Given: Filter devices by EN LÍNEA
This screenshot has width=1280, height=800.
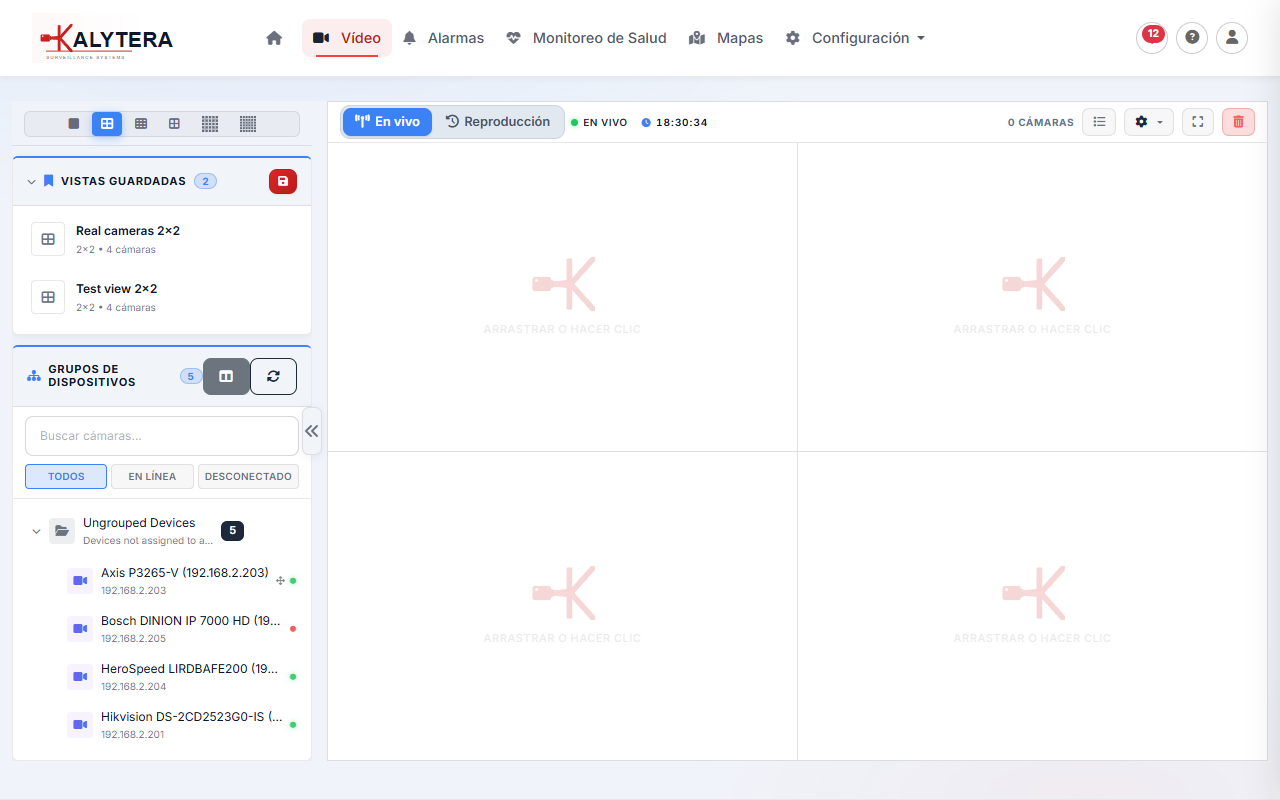Looking at the screenshot, I should pyautogui.click(x=152, y=477).
